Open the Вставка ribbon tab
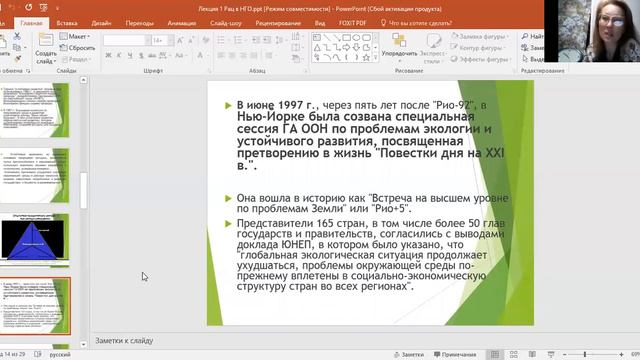The height and width of the screenshot is (360, 640). coord(67,23)
